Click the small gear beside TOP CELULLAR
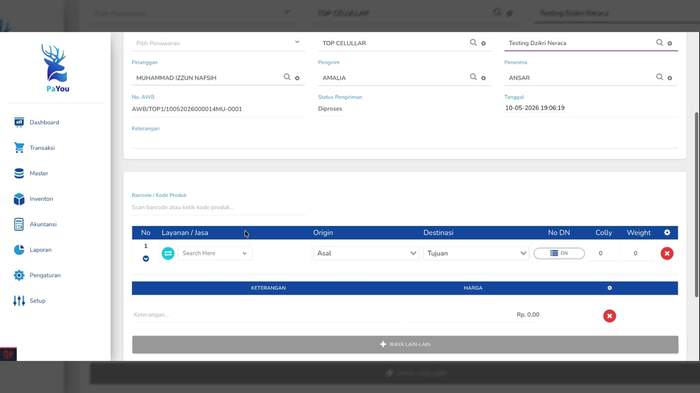Screen dimensions: 700x393 click(x=483, y=43)
